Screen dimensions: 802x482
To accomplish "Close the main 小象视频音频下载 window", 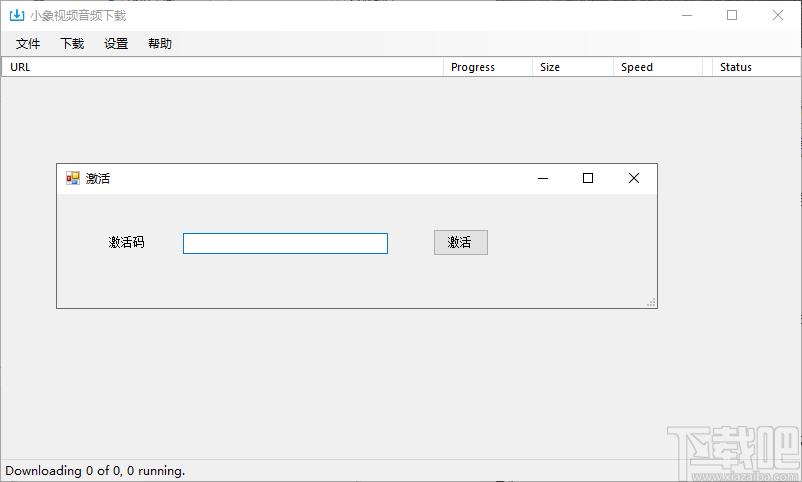I will 777,15.
